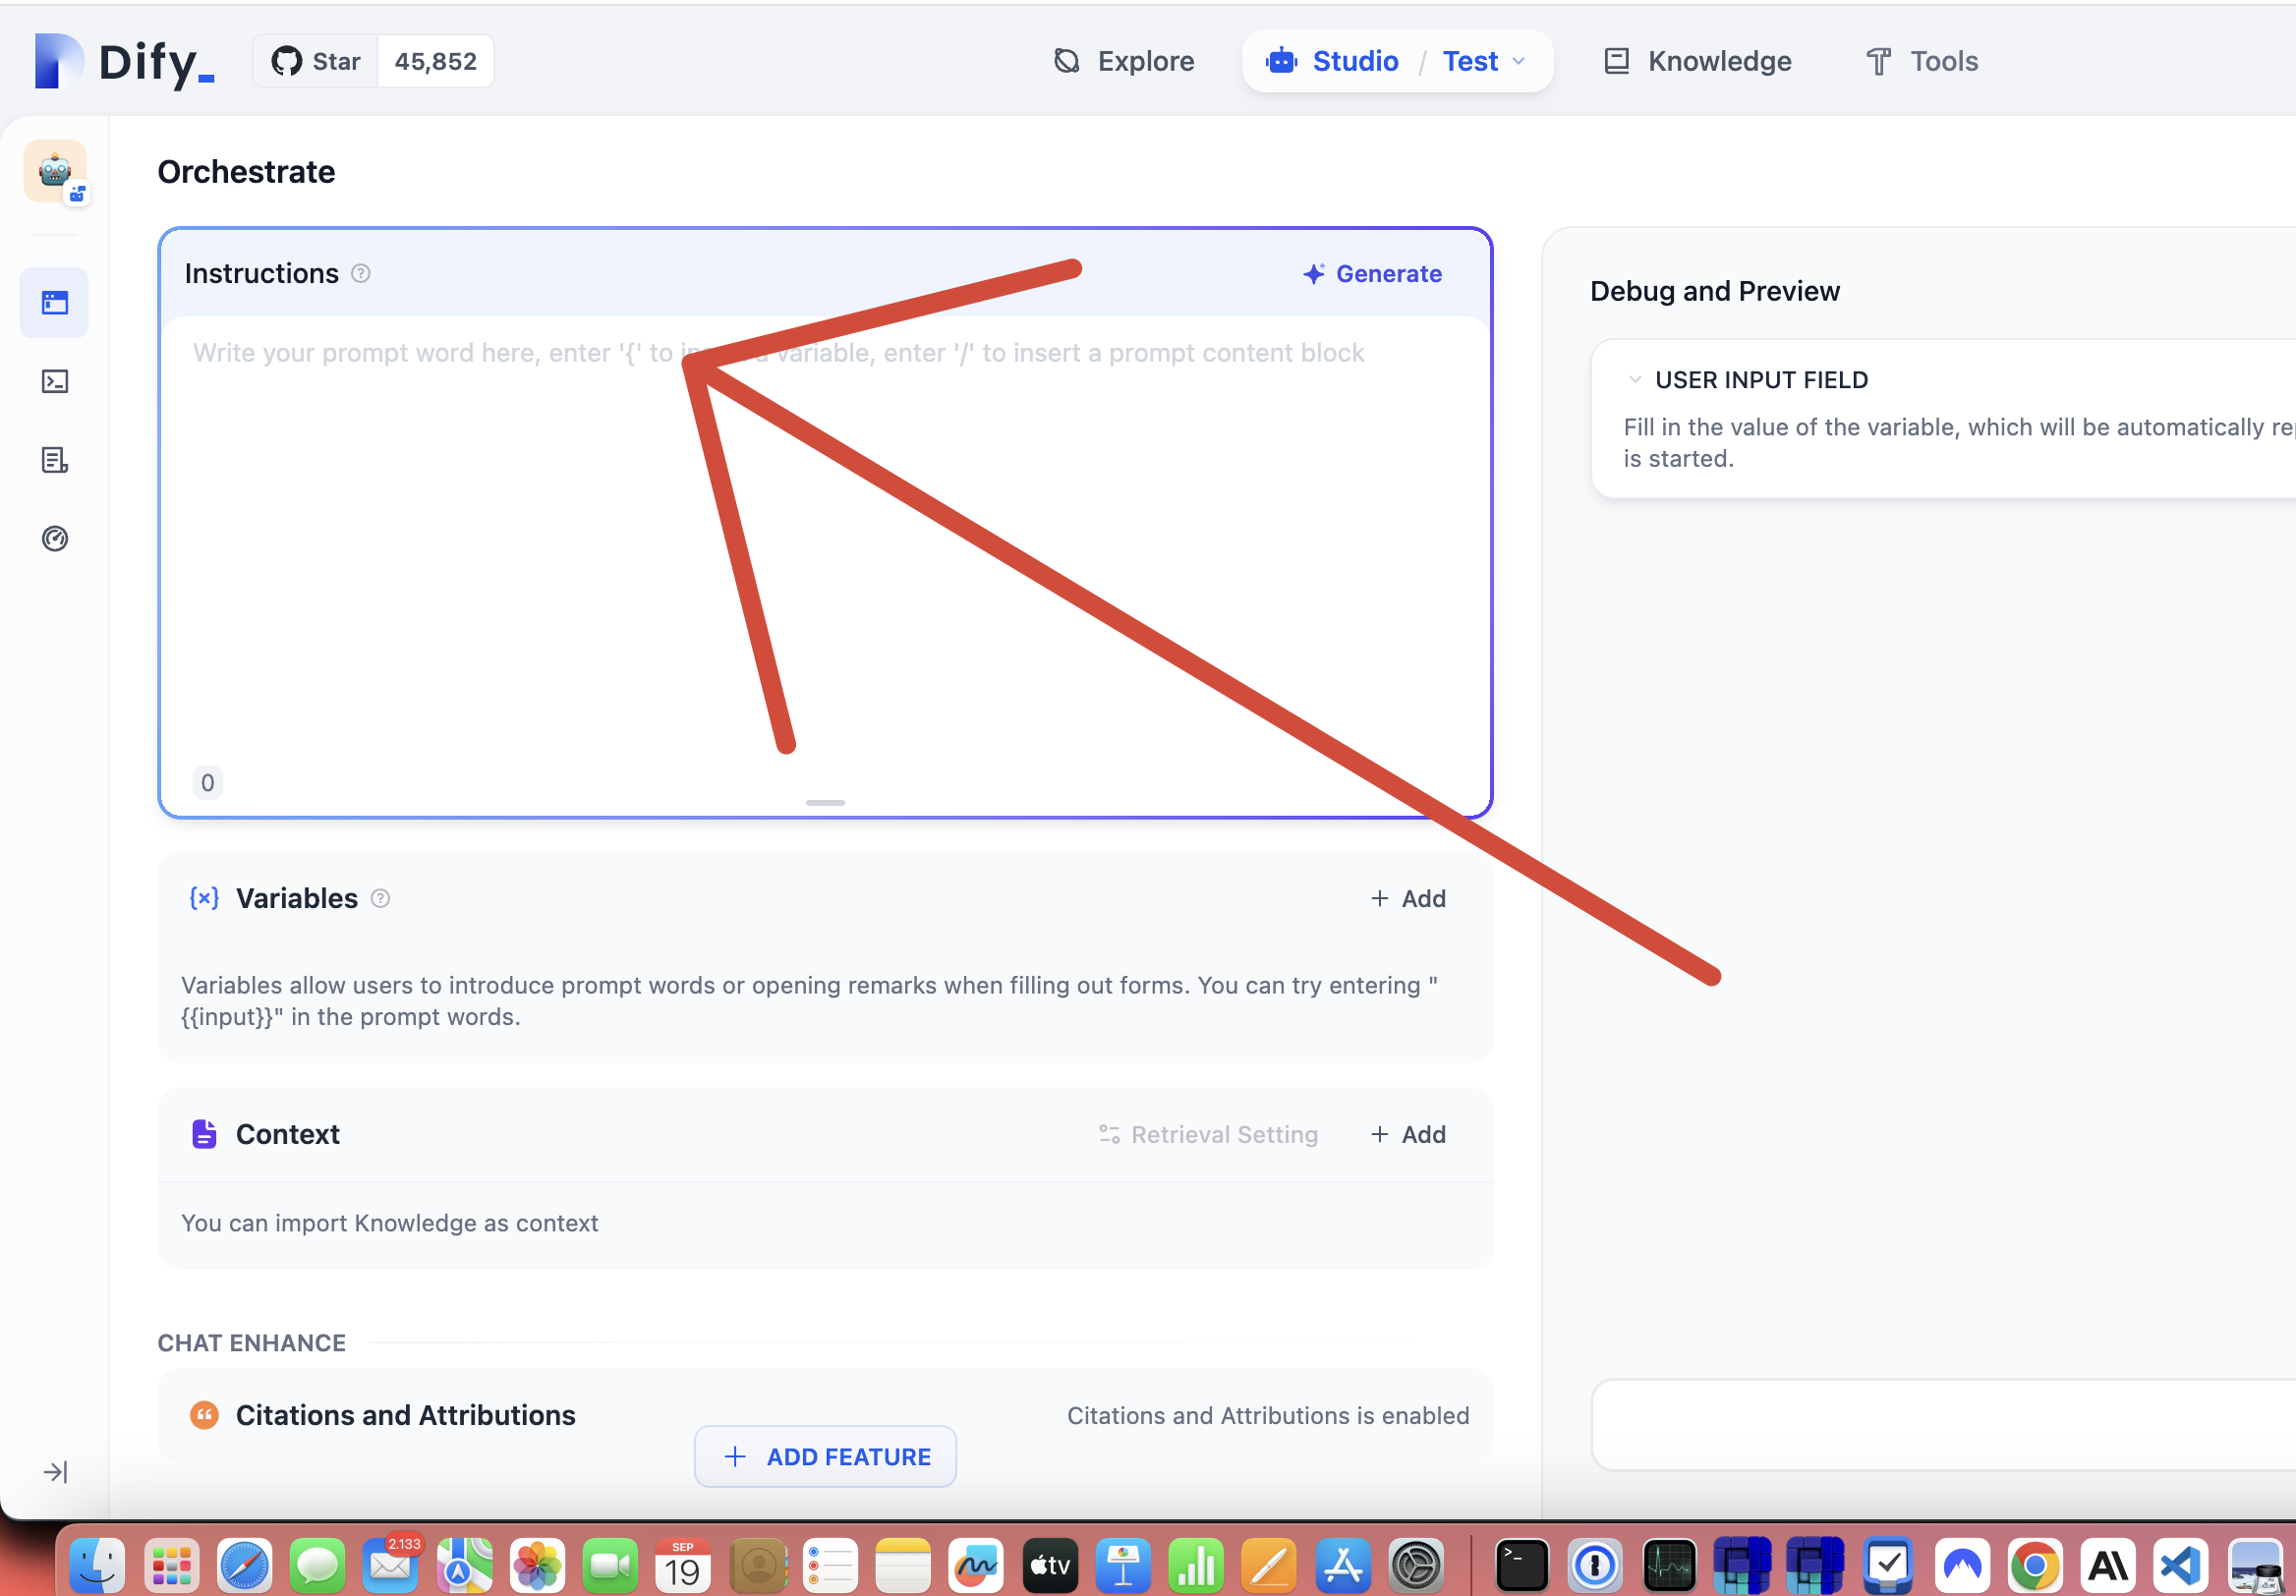Open Photos from the Dock

click(537, 1565)
